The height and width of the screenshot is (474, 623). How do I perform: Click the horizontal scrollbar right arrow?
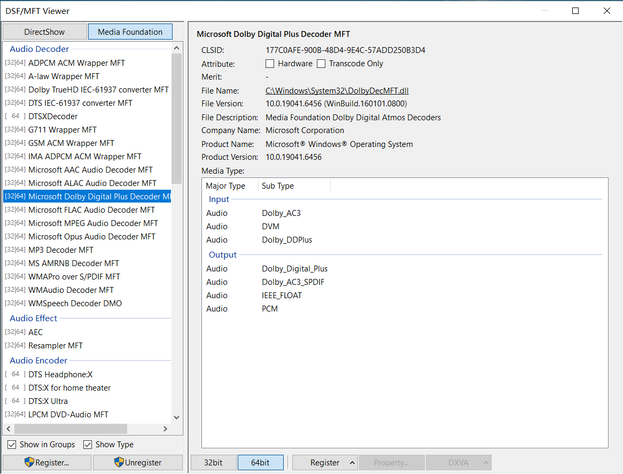165,429
